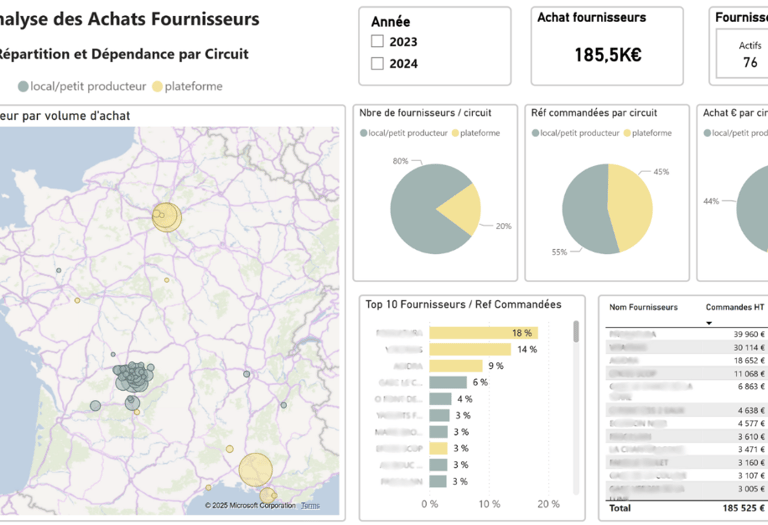Click the largest yellow bubble on southern coast

pos(256,470)
